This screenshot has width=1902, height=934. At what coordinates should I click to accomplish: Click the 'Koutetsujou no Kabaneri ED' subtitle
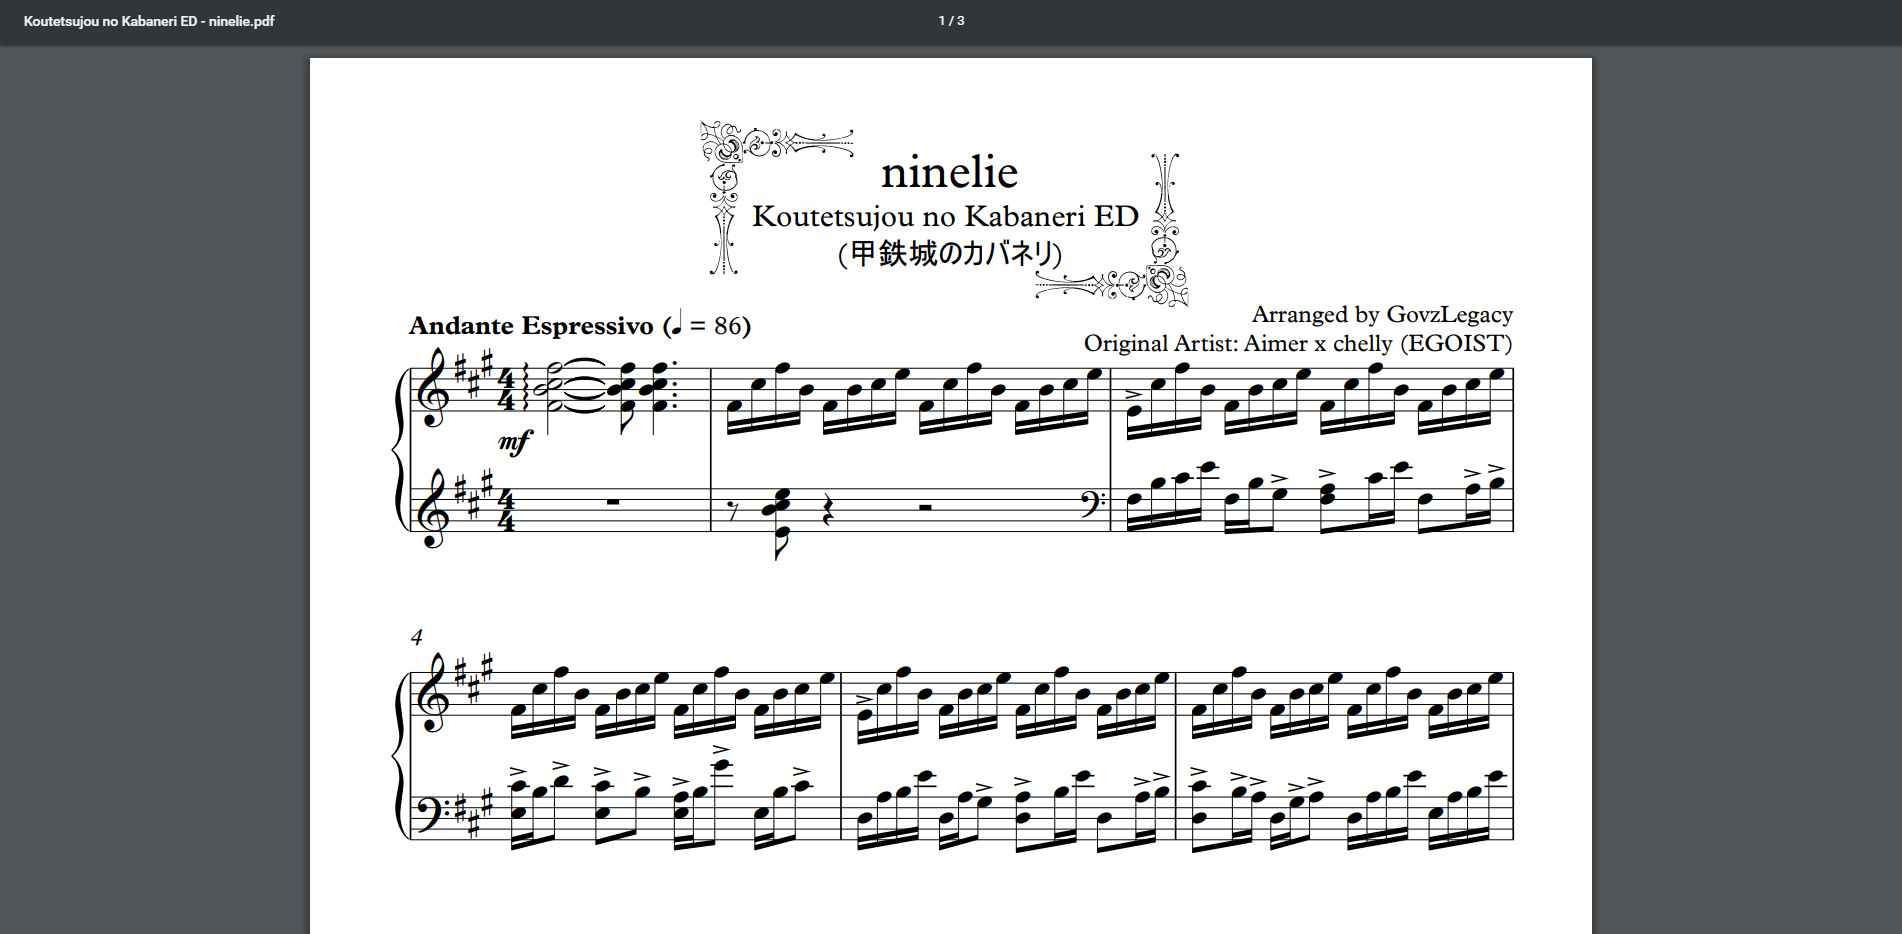[945, 216]
